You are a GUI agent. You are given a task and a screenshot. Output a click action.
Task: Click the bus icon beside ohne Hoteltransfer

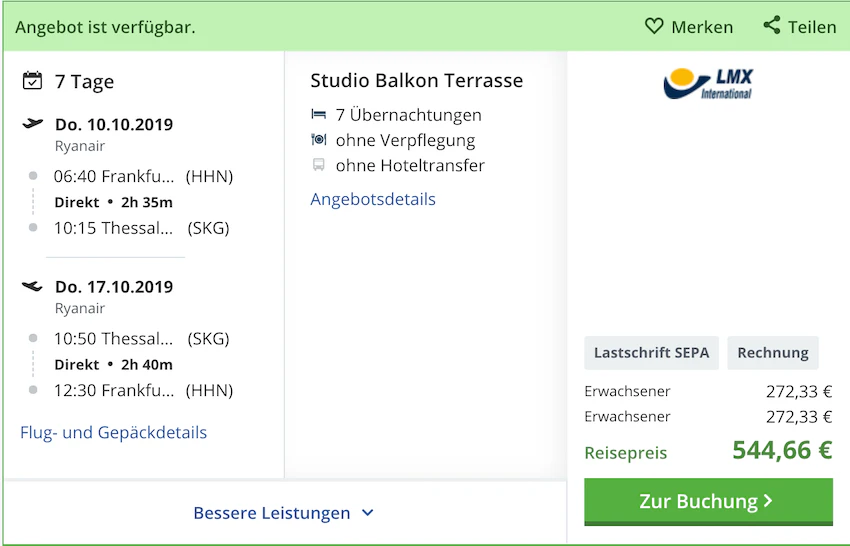click(x=319, y=165)
